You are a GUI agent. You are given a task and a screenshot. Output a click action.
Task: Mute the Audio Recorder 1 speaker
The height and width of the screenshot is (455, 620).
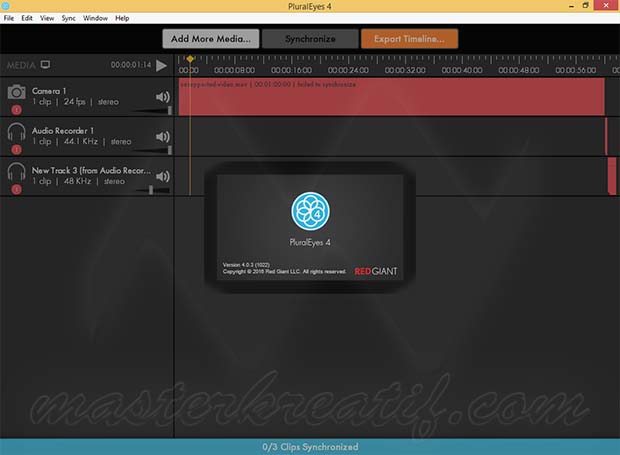[x=163, y=137]
